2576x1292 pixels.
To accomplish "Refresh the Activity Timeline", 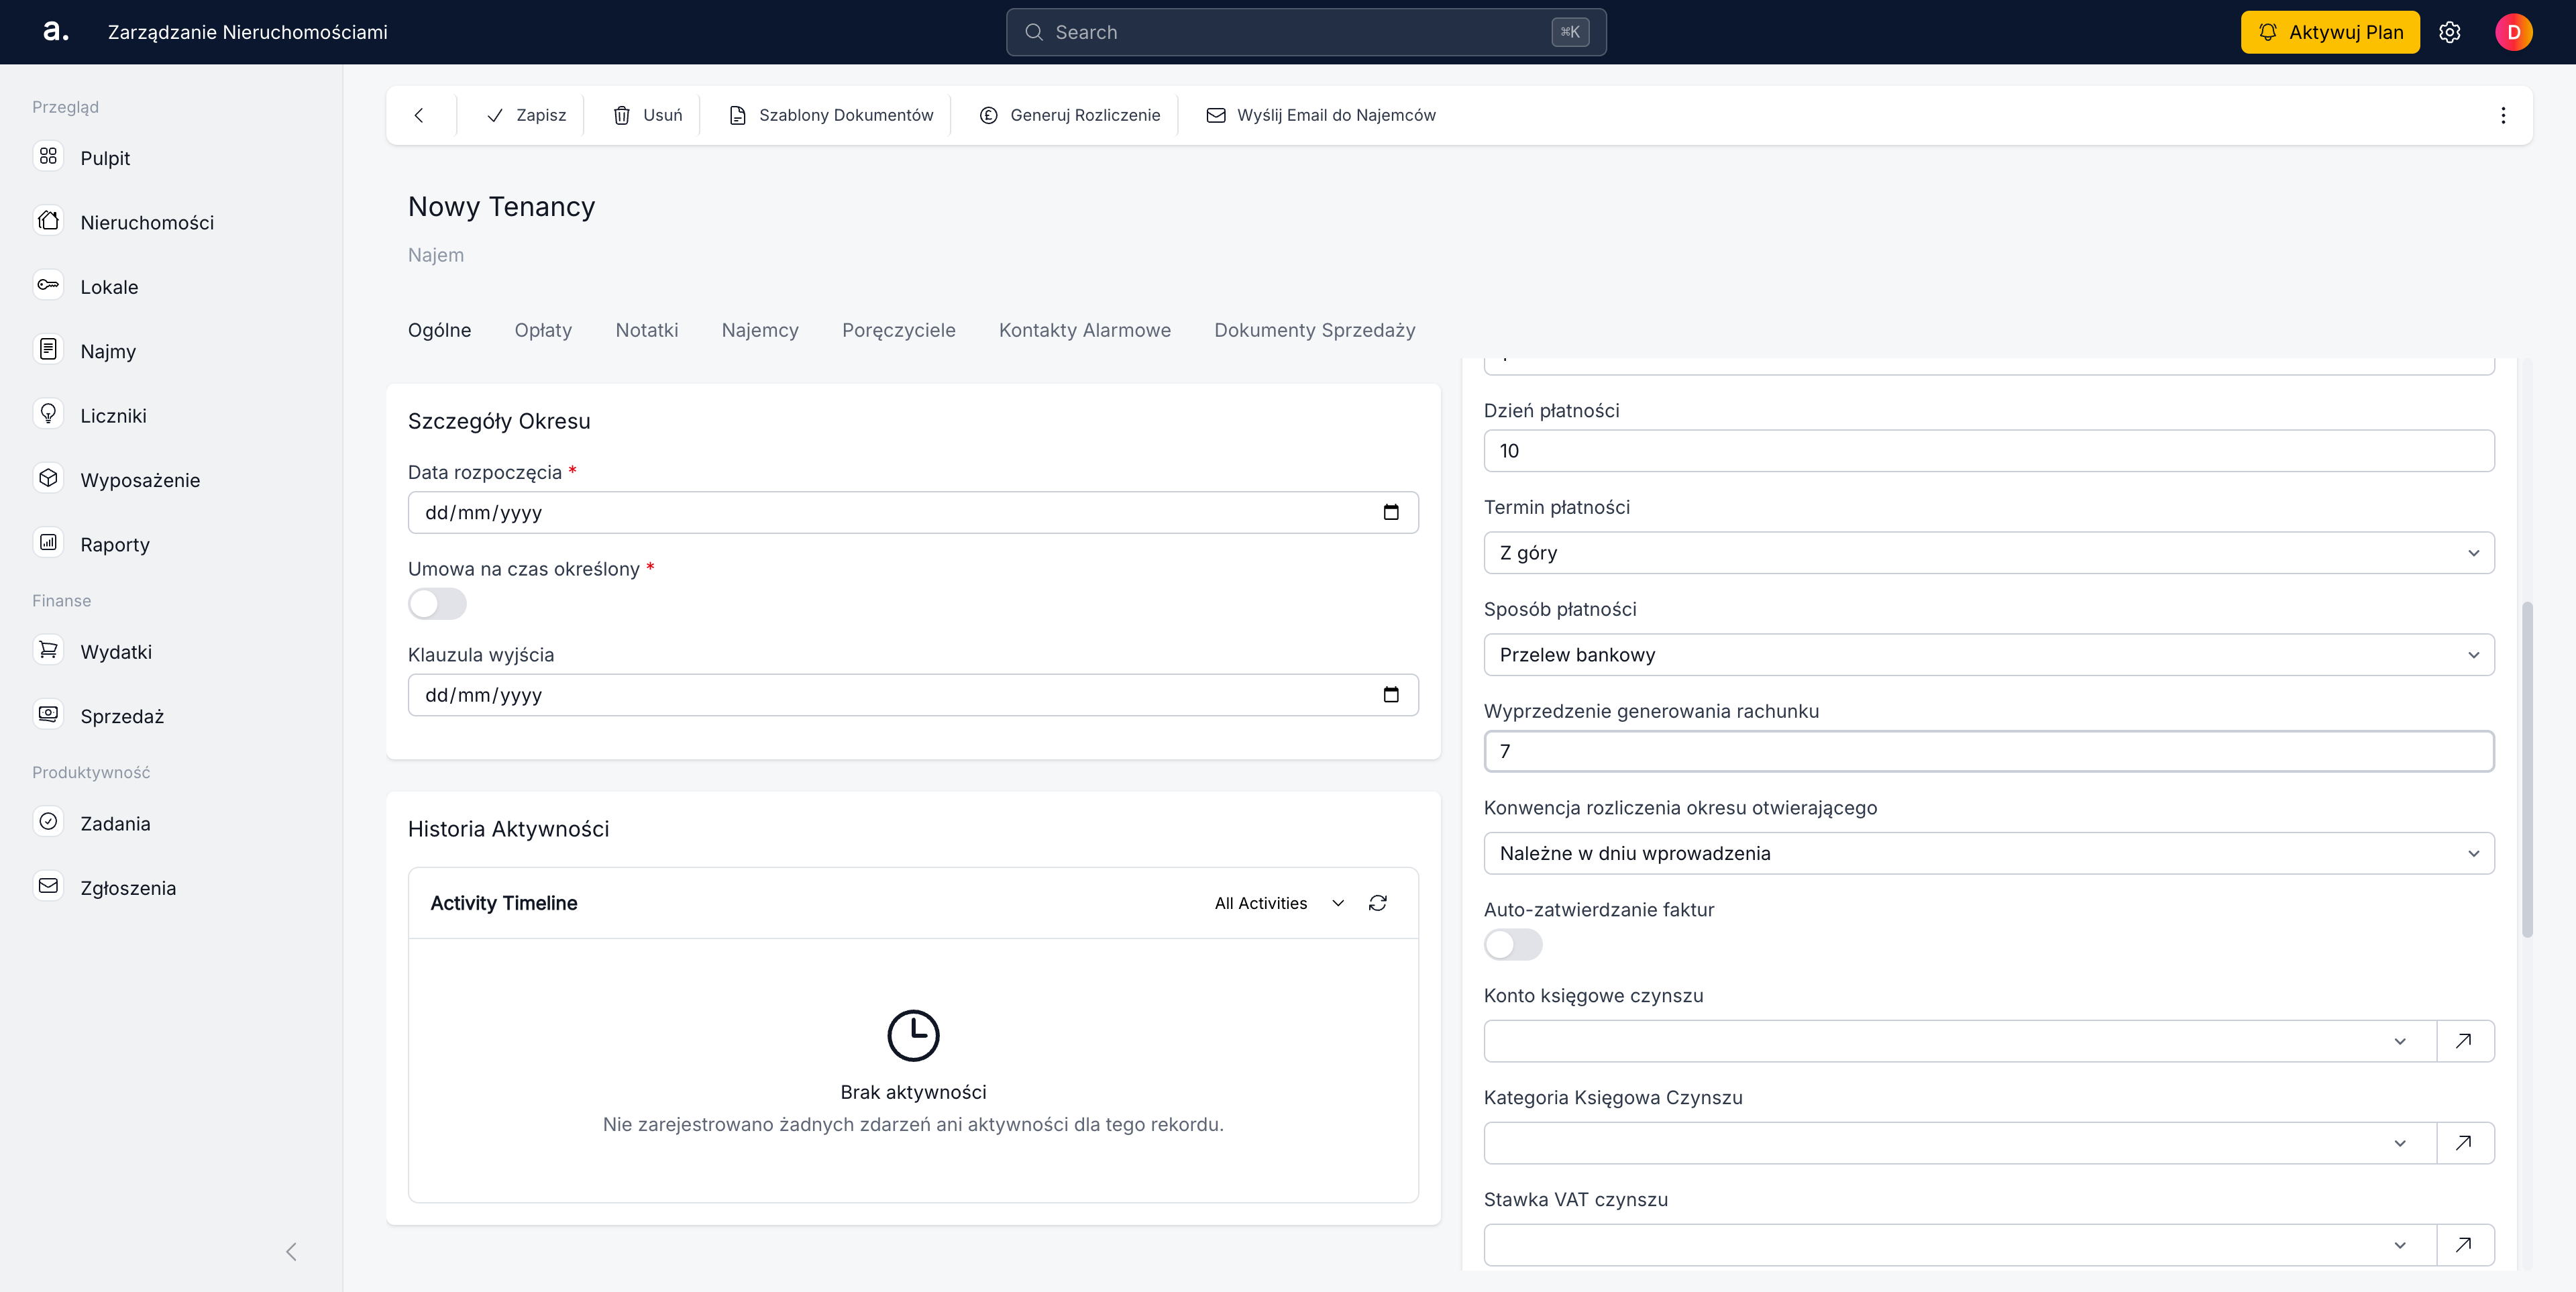I will click(x=1377, y=903).
